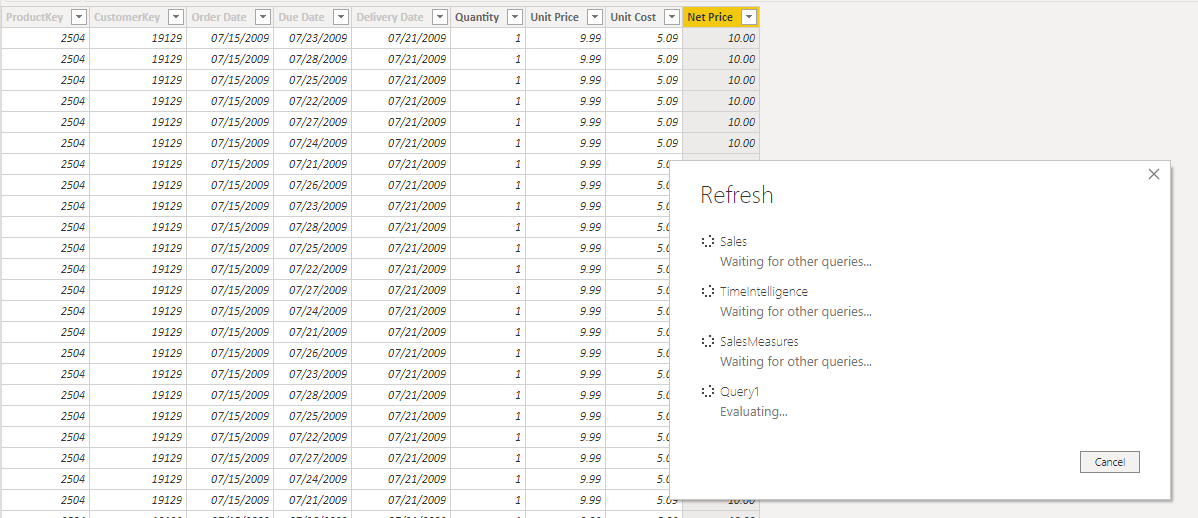
Task: Open the CustomerKey column filter dropdown
Action: click(x=176, y=17)
